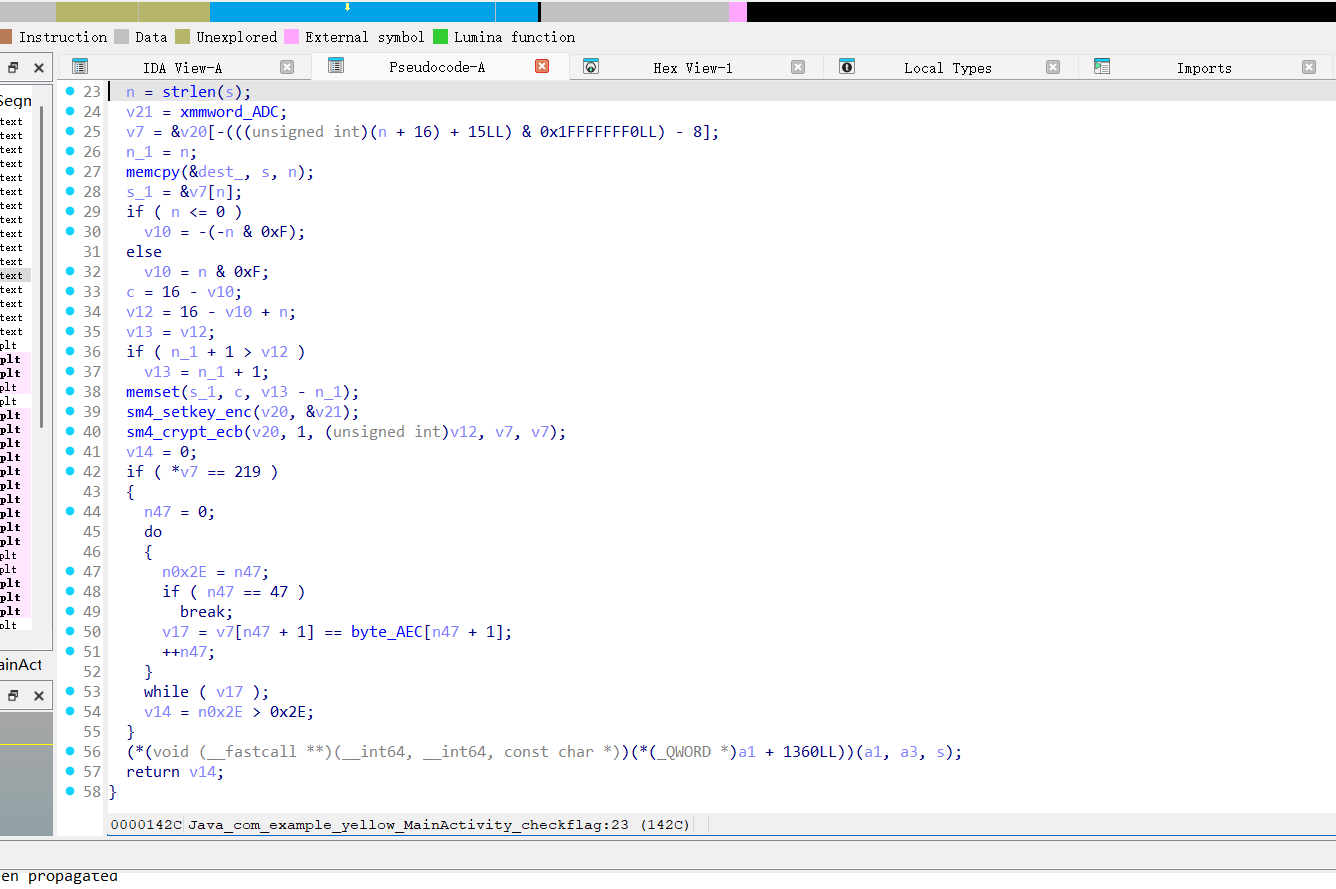The image size is (1336, 889).
Task: Toggle breakpoint dot on line 40
Action: [70, 431]
